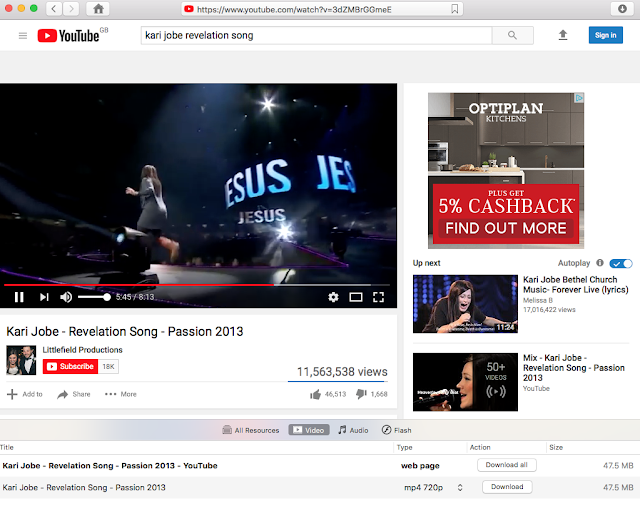Mute the video volume speaker icon
Image resolution: width=640 pixels, height=506 pixels.
pos(66,297)
